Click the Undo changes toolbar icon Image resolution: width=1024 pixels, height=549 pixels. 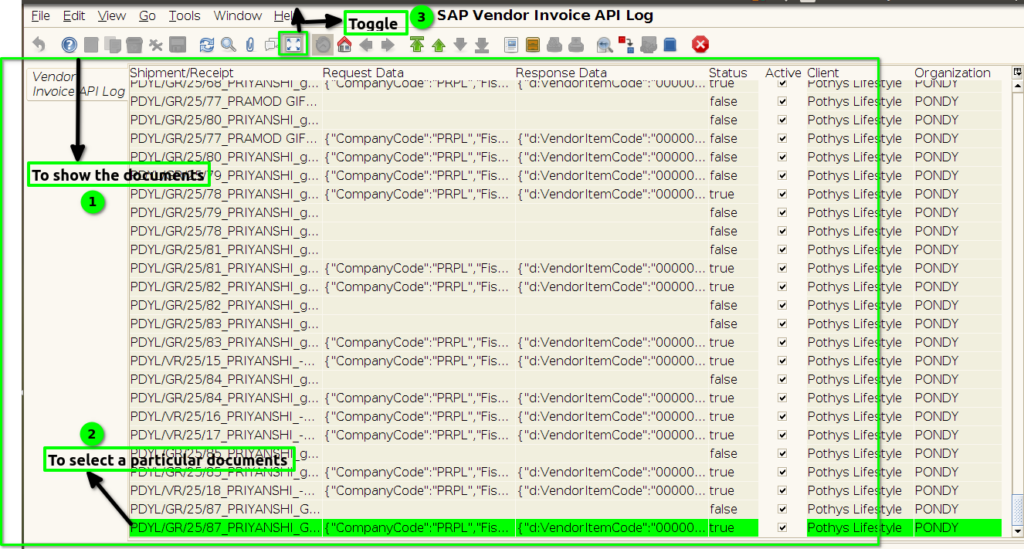(39, 44)
